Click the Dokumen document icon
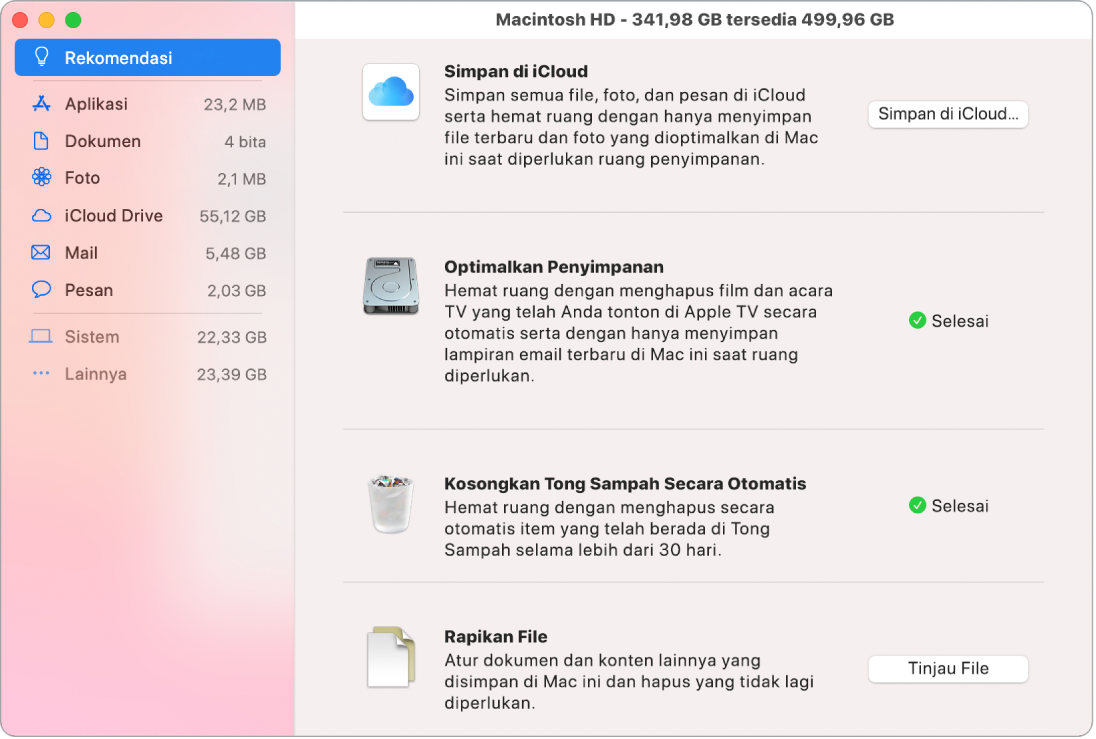Viewport: 1096px width, 739px height. click(x=40, y=141)
